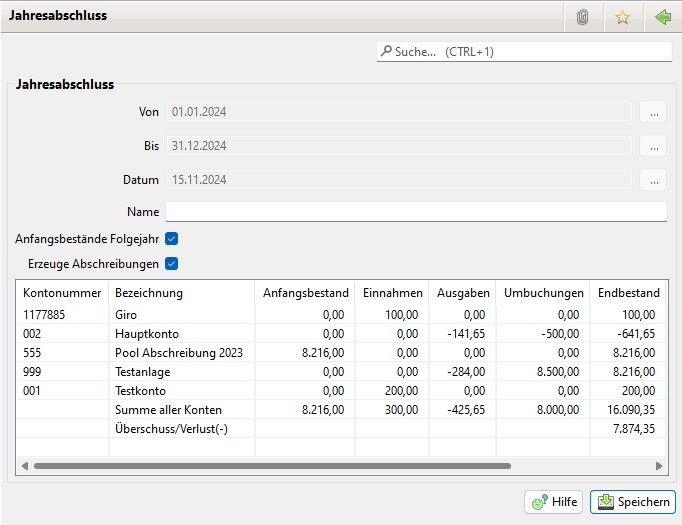This screenshot has height=525, width=682.
Task: Open date picker for Bis field
Action: pyautogui.click(x=653, y=146)
